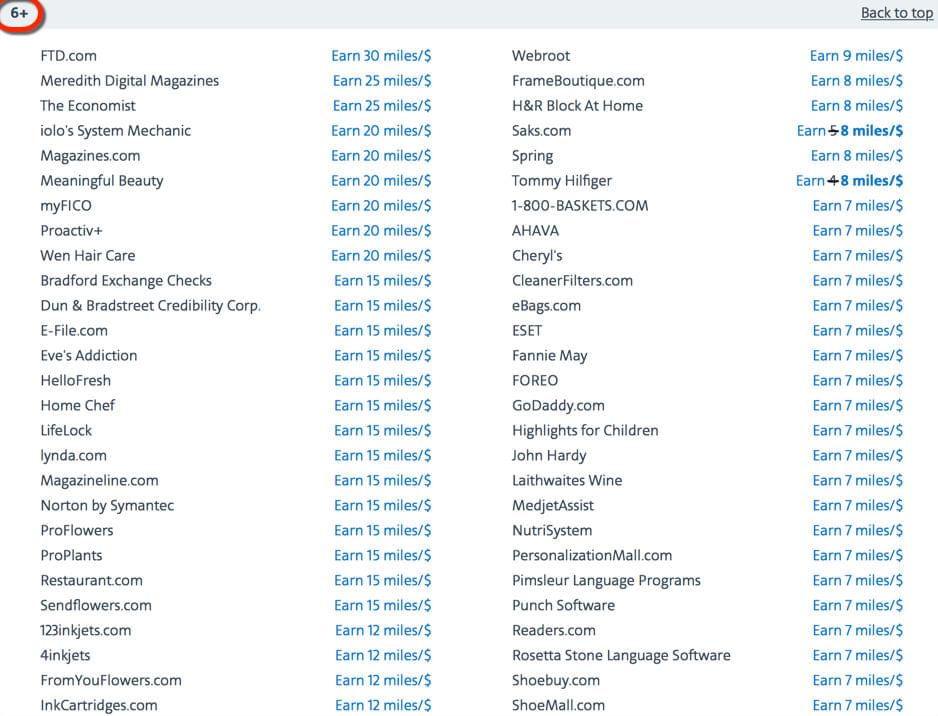
Task: Open The Economist's Earn 25 miles/$ offer
Action: tap(382, 106)
